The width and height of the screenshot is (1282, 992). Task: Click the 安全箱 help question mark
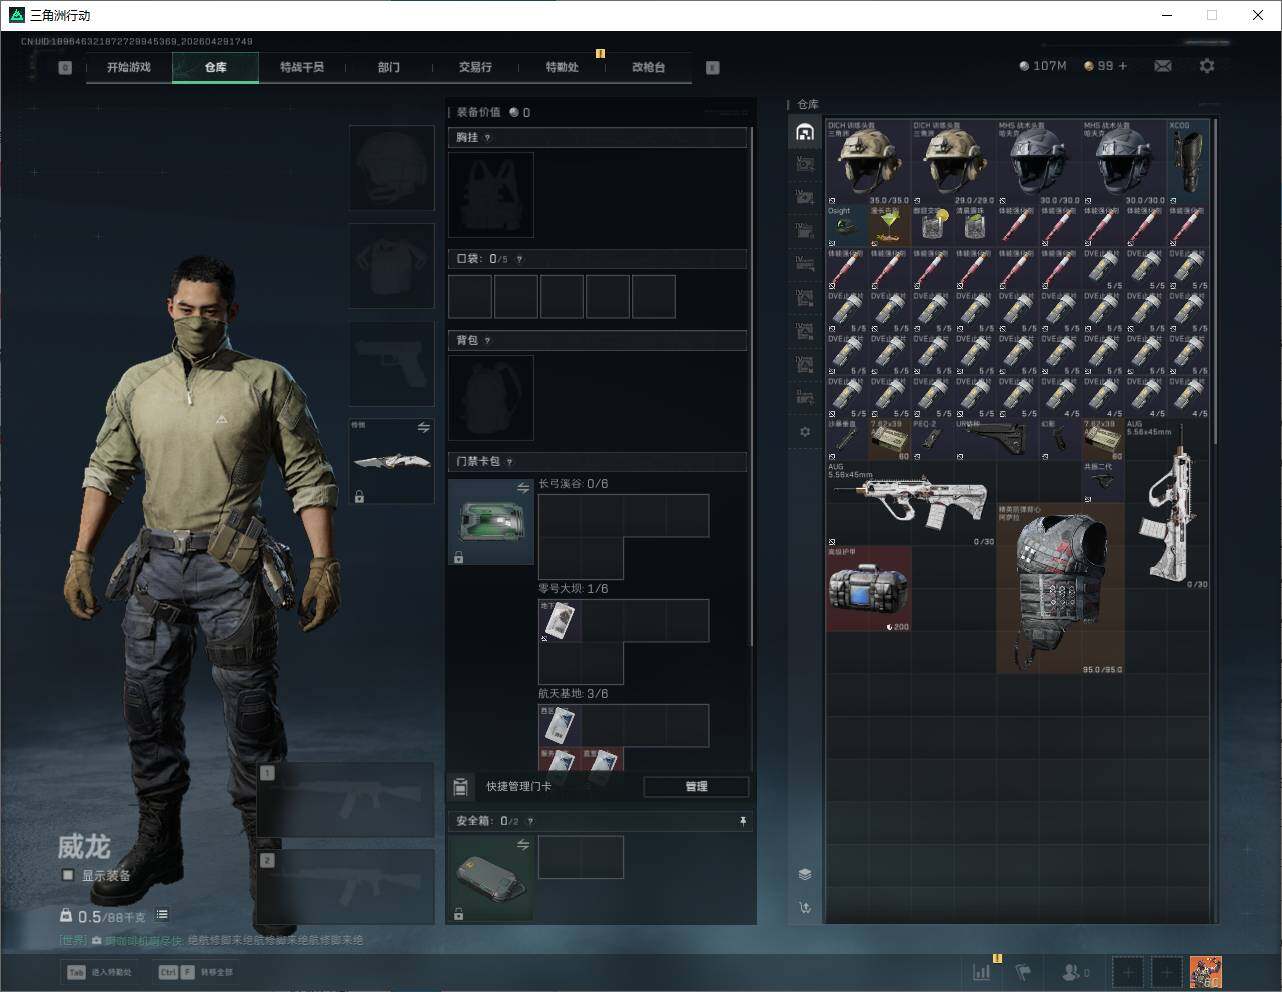530,821
